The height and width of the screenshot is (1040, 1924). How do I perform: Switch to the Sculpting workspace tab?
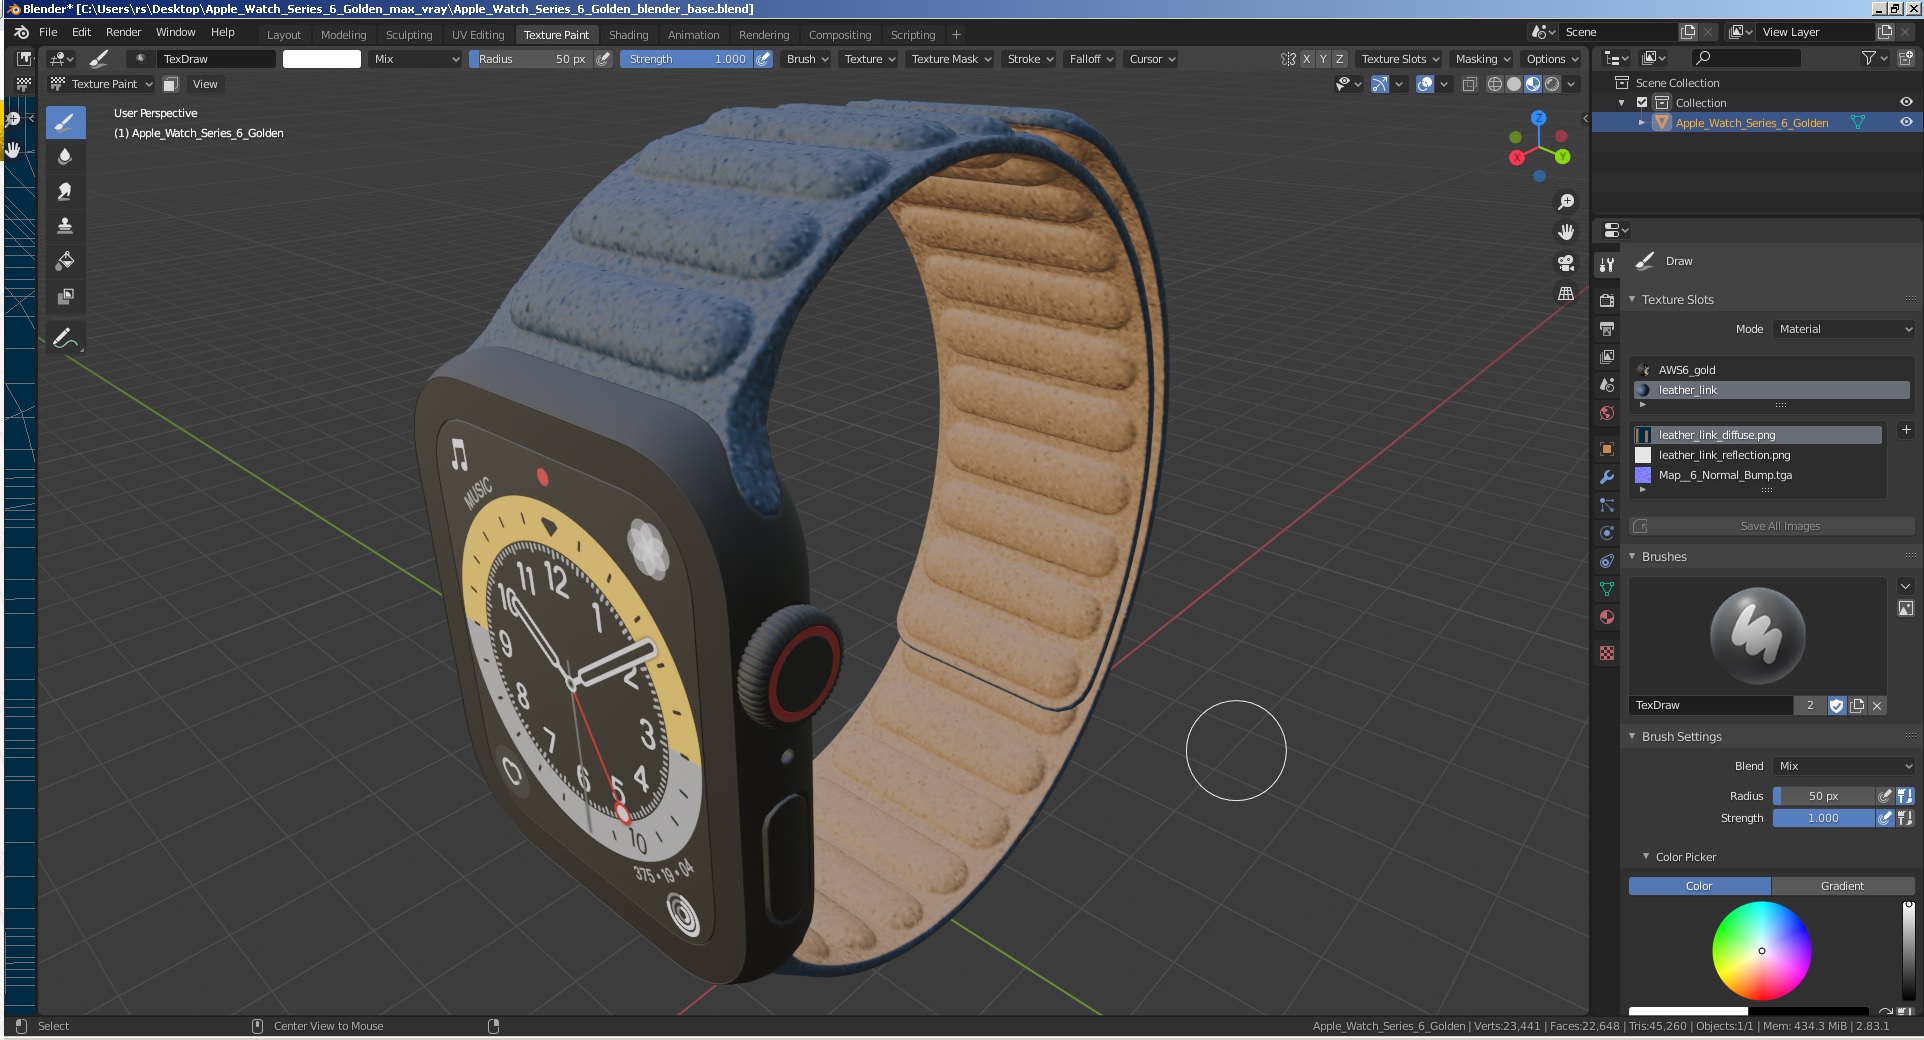tap(409, 35)
